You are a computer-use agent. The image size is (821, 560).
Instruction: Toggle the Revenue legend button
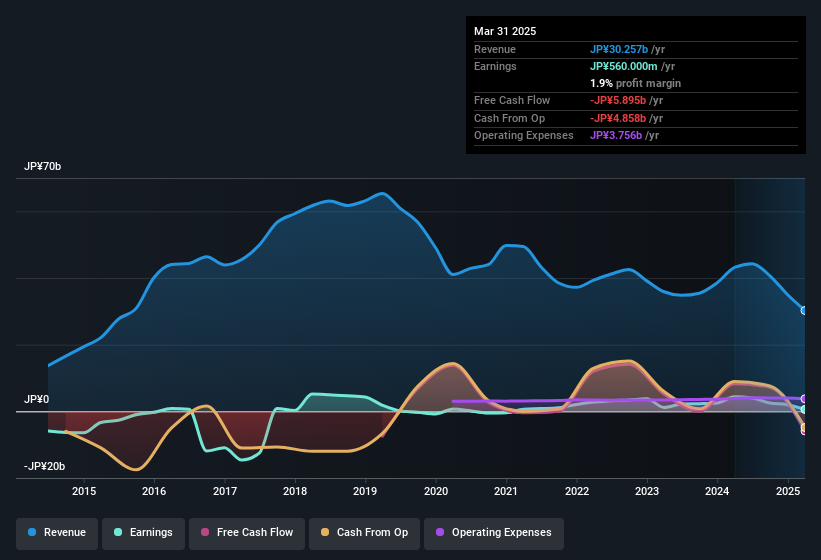(57, 533)
